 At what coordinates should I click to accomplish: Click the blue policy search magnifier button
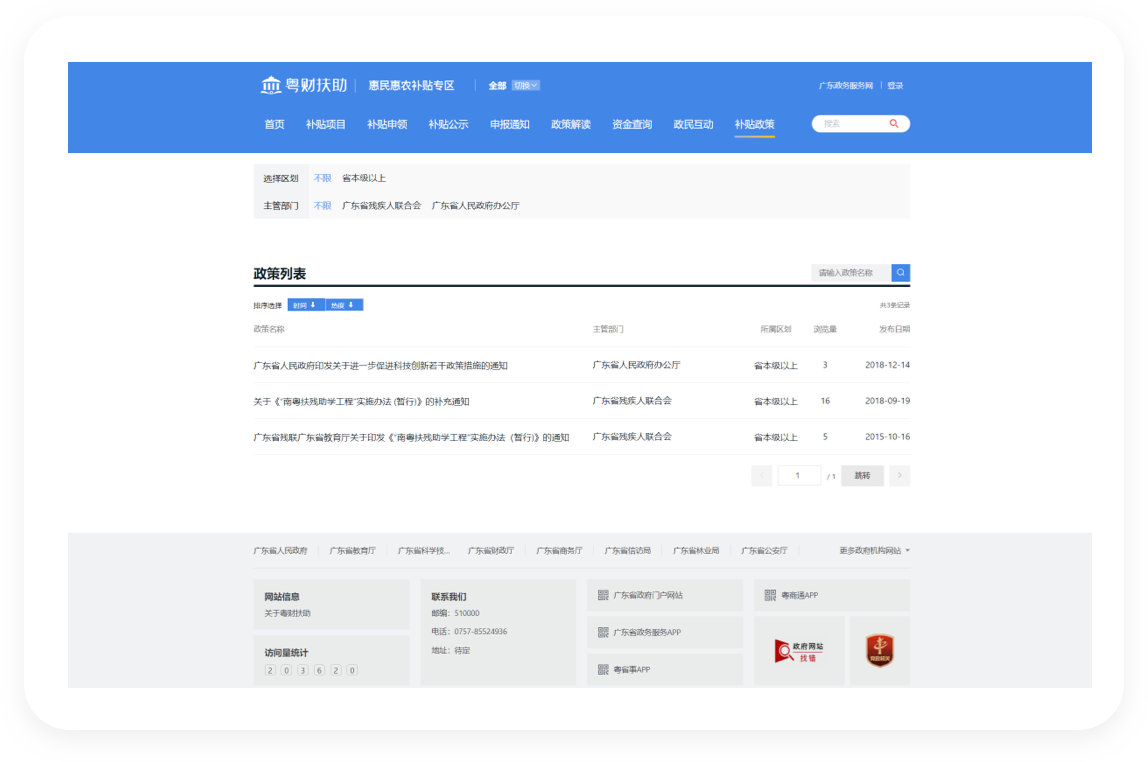[x=900, y=272]
